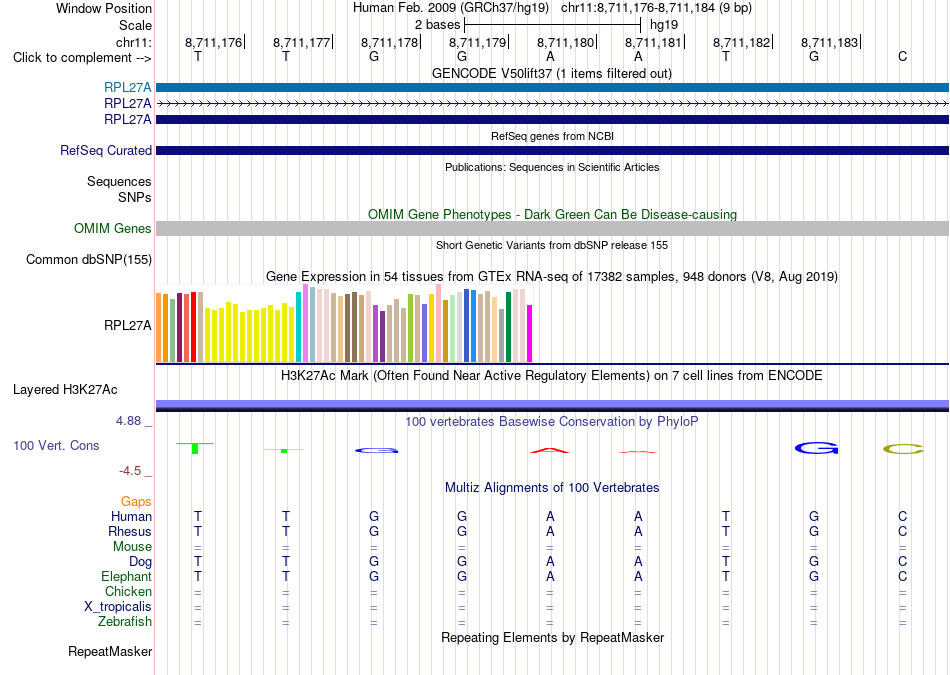Click the hg19 label beside scale bar
This screenshot has width=950, height=675.
click(663, 25)
